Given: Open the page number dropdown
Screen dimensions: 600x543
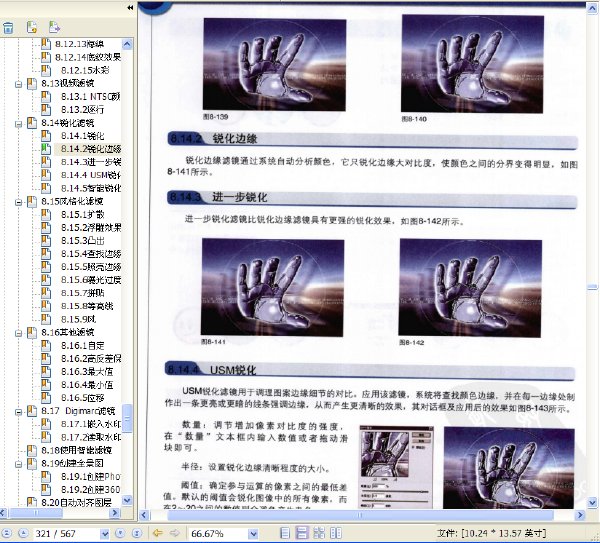Looking at the screenshot, I should 104,533.
